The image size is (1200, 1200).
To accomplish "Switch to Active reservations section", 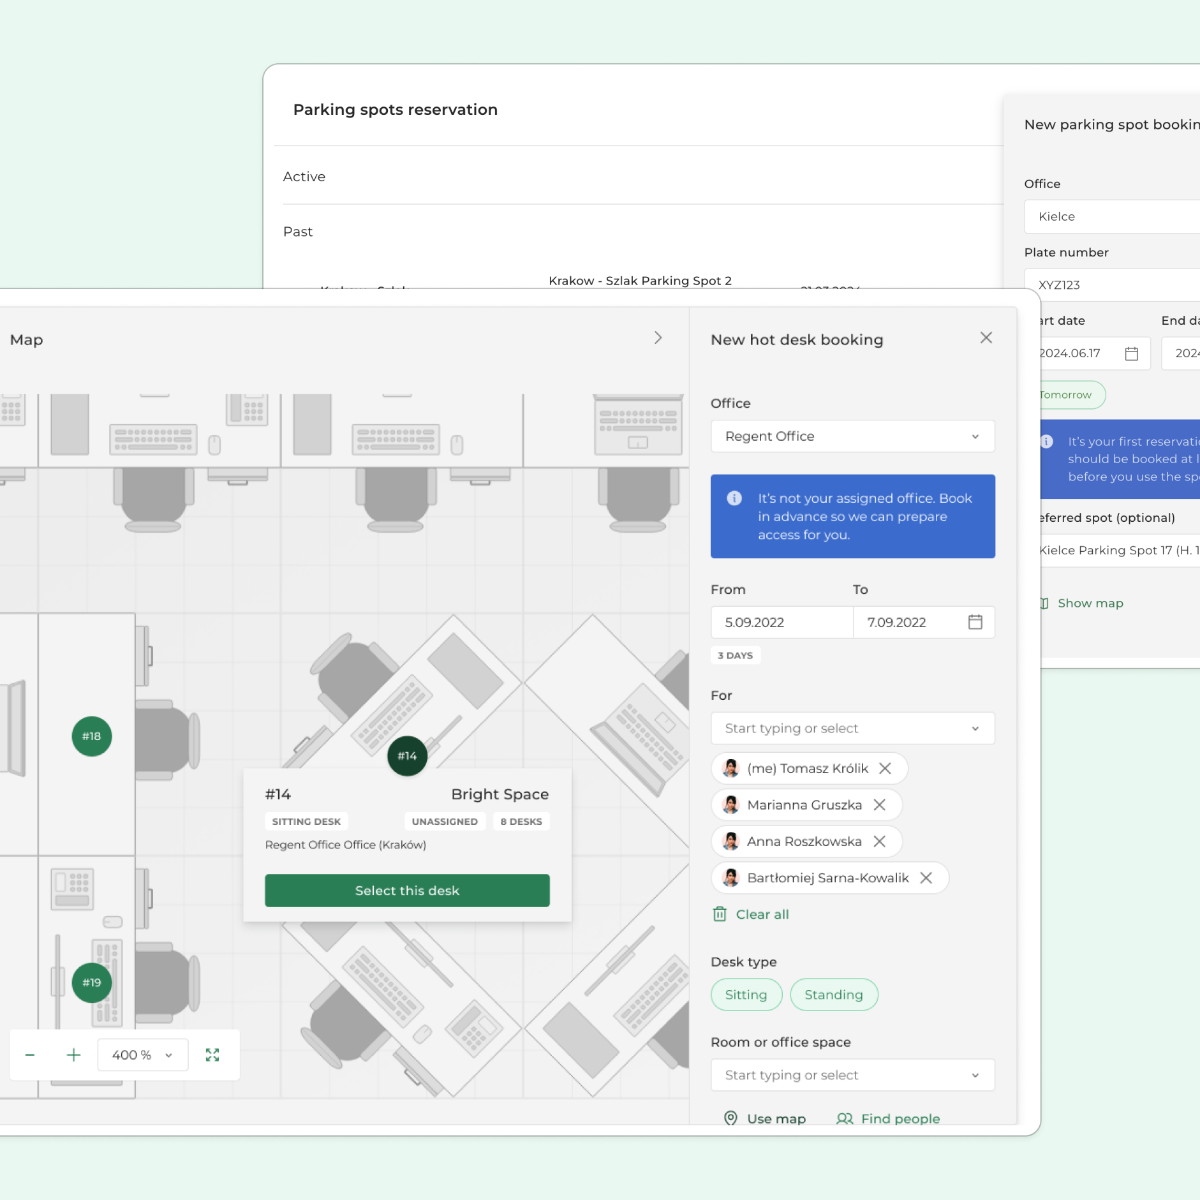I will pyautogui.click(x=304, y=177).
